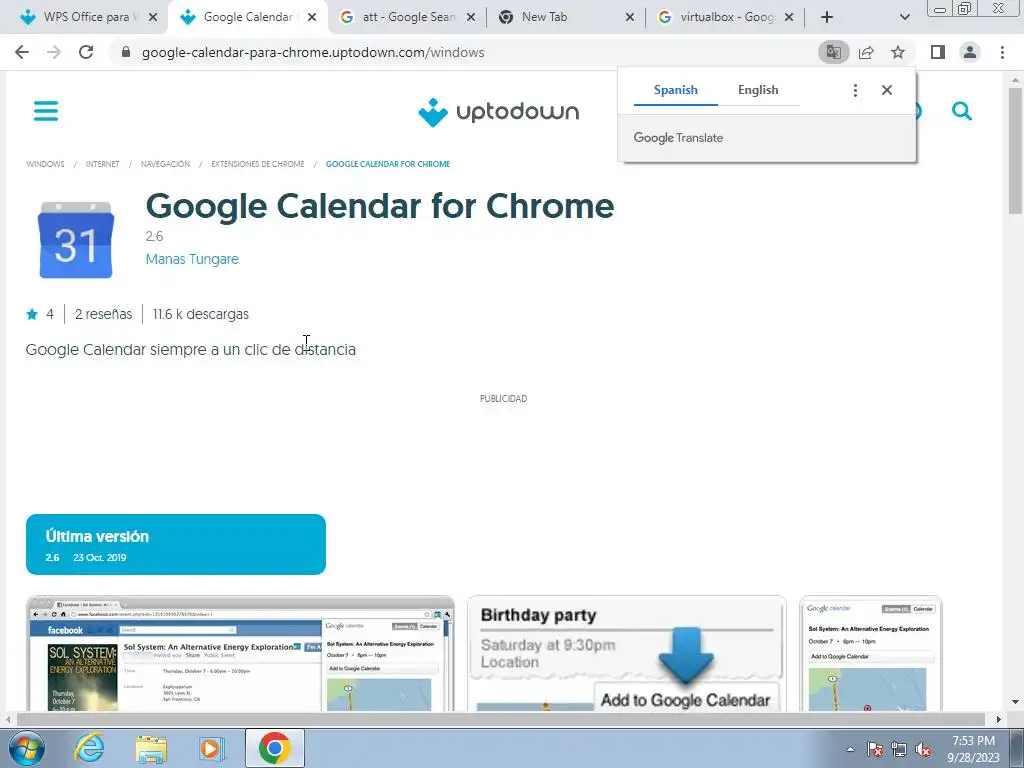1024x768 pixels.
Task: Click the forward navigation arrow
Action: point(54,52)
